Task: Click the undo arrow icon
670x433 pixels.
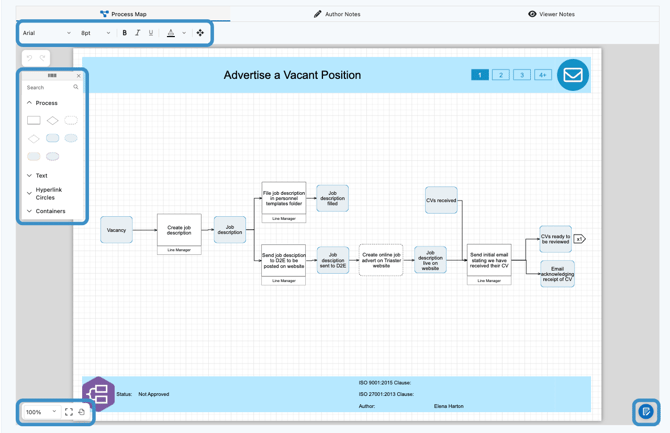Action: [x=29, y=58]
